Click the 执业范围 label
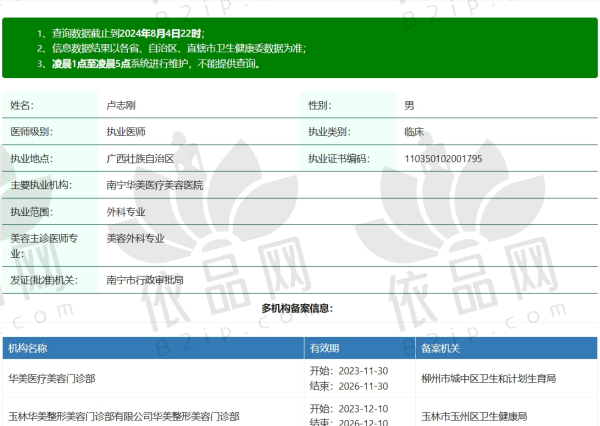600x426 pixels. [x=32, y=212]
